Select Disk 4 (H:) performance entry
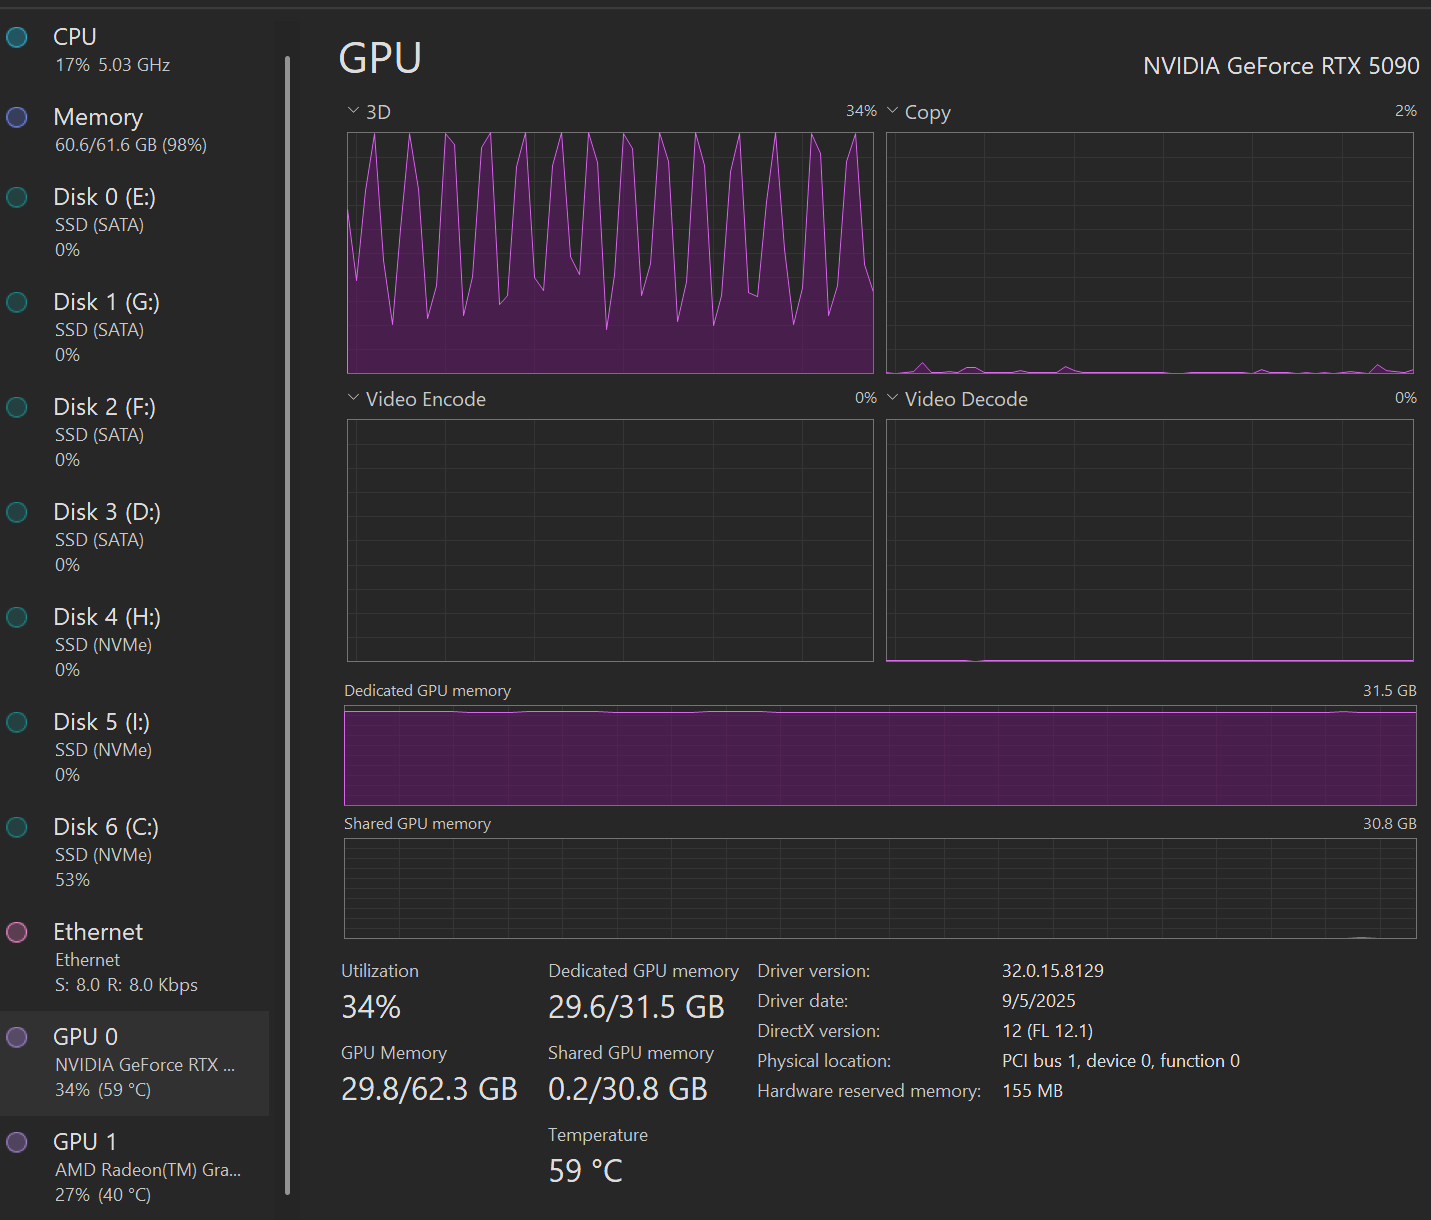This screenshot has height=1220, width=1431. pyautogui.click(x=135, y=642)
